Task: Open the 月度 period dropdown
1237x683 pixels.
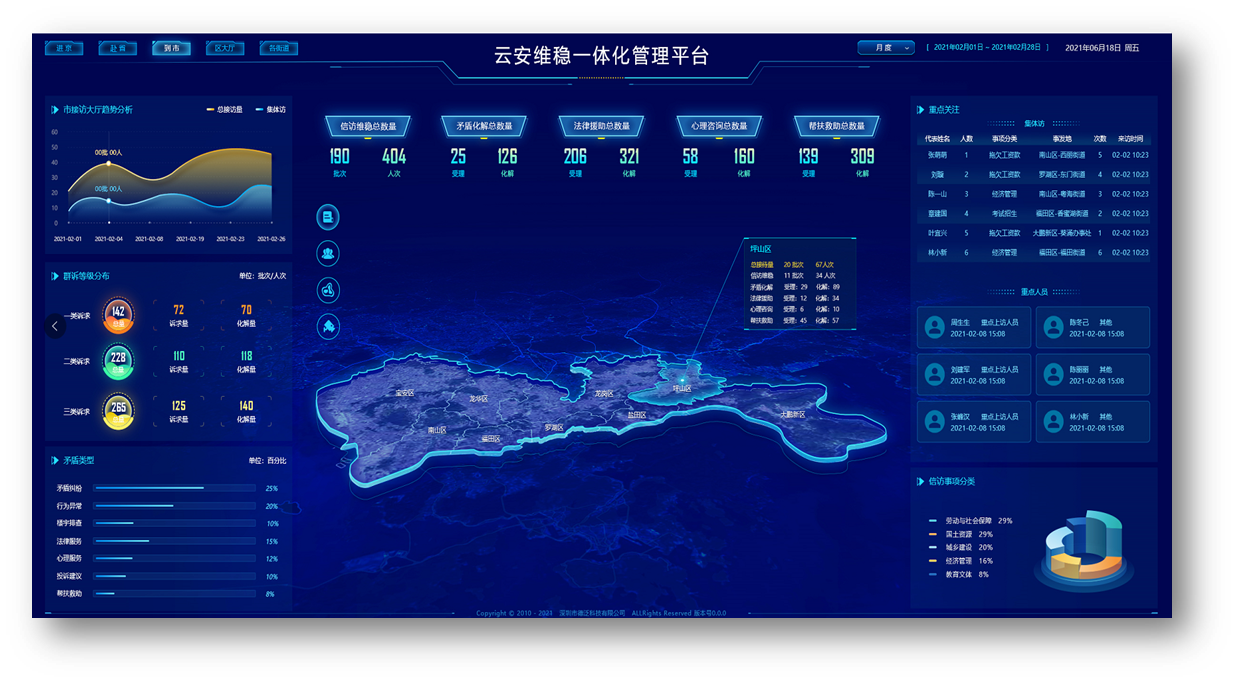Action: (885, 48)
